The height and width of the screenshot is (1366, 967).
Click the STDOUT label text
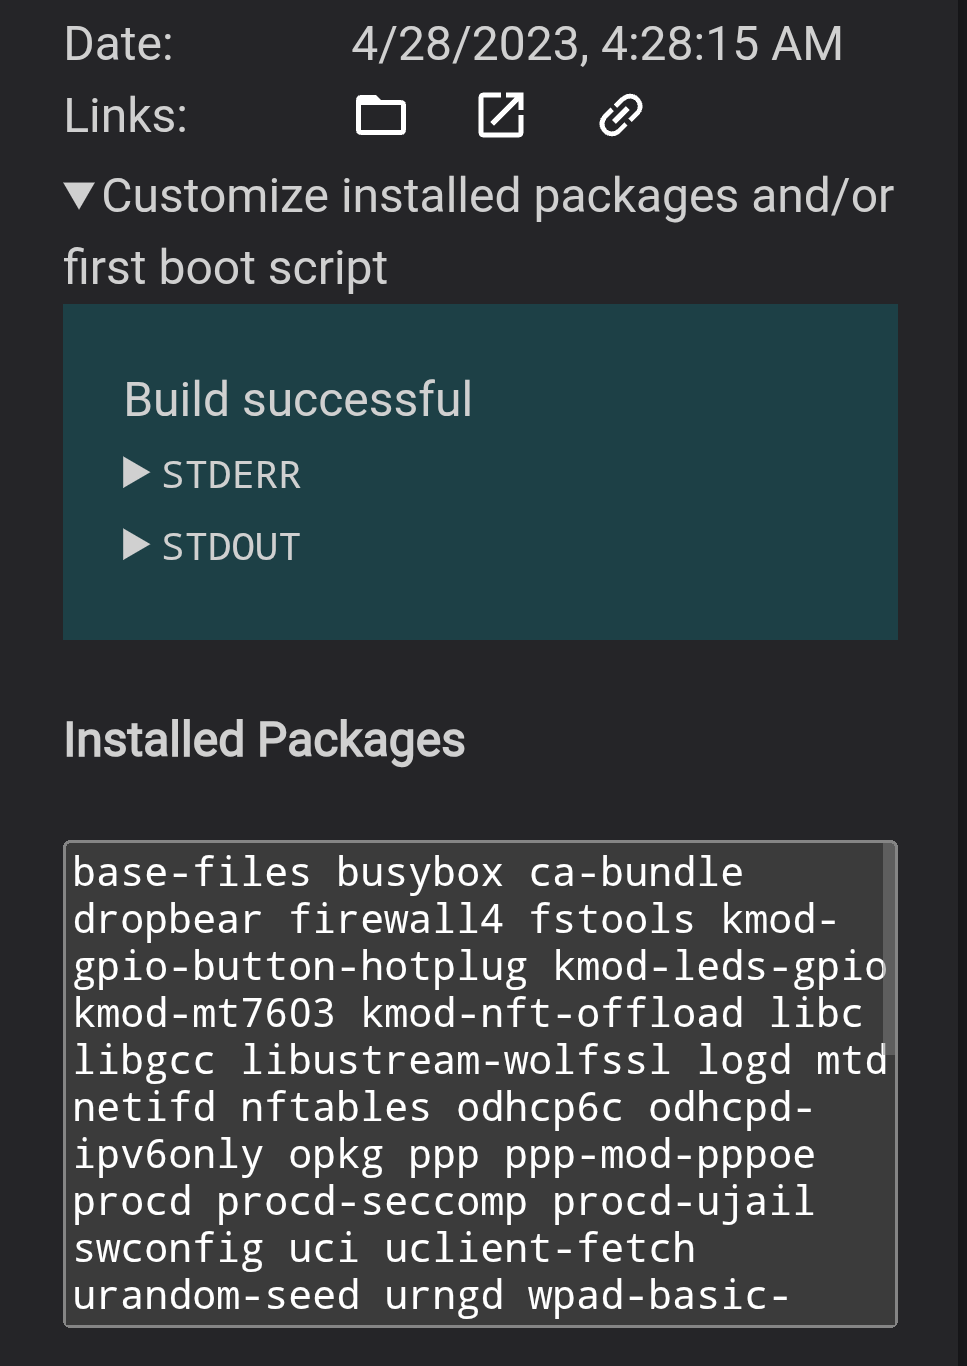(x=231, y=547)
